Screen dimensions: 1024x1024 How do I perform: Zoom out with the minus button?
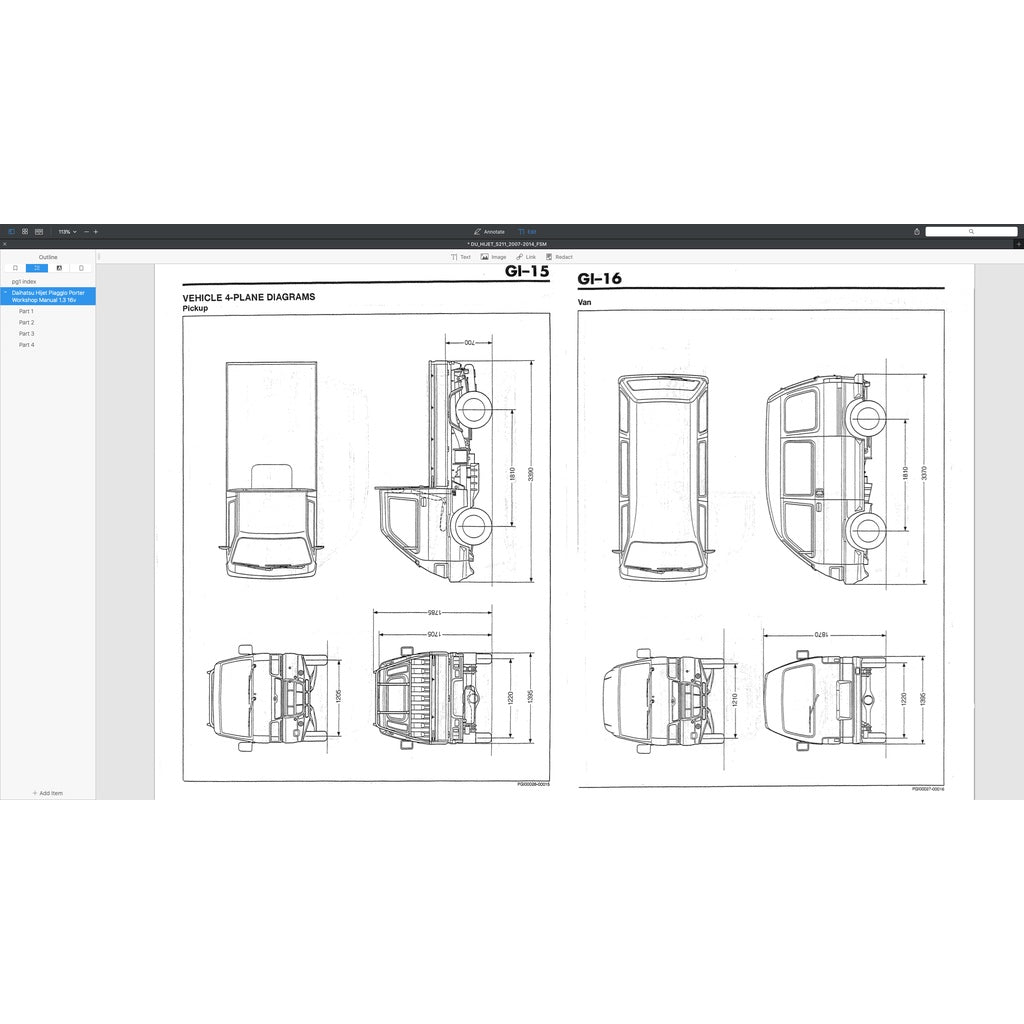86,231
